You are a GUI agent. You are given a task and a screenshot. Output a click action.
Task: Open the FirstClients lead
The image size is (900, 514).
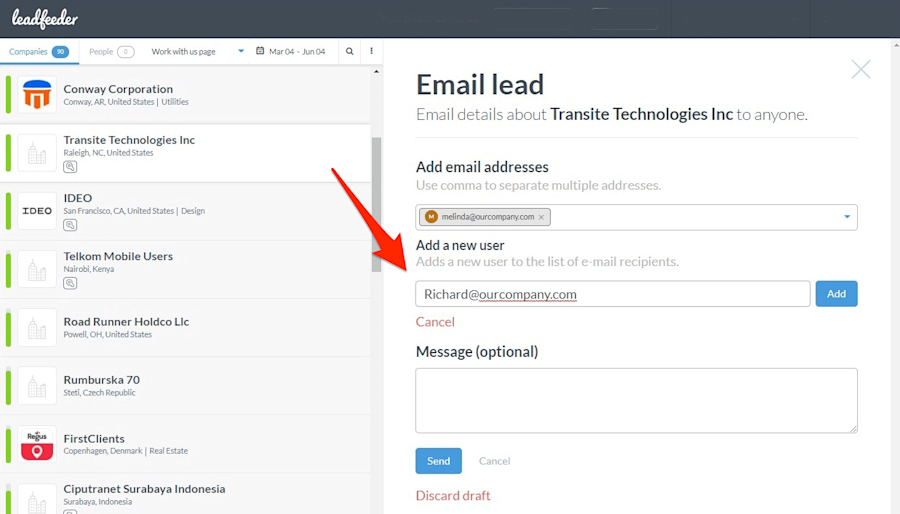click(185, 444)
